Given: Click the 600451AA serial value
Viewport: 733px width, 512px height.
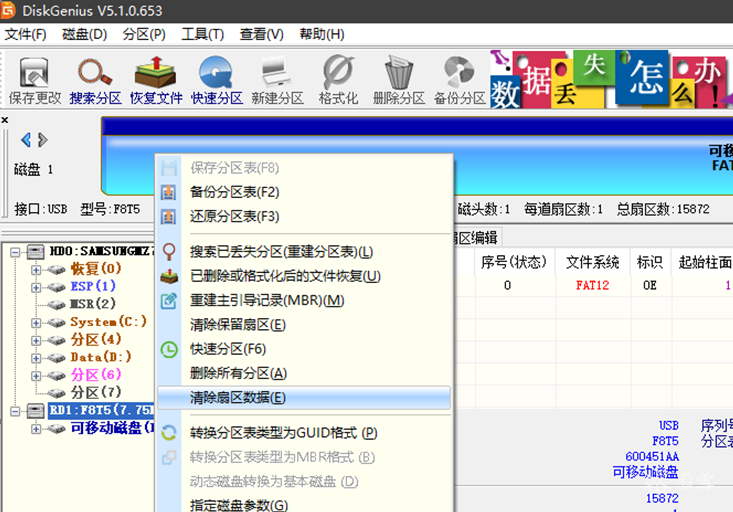Looking at the screenshot, I should click(652, 456).
